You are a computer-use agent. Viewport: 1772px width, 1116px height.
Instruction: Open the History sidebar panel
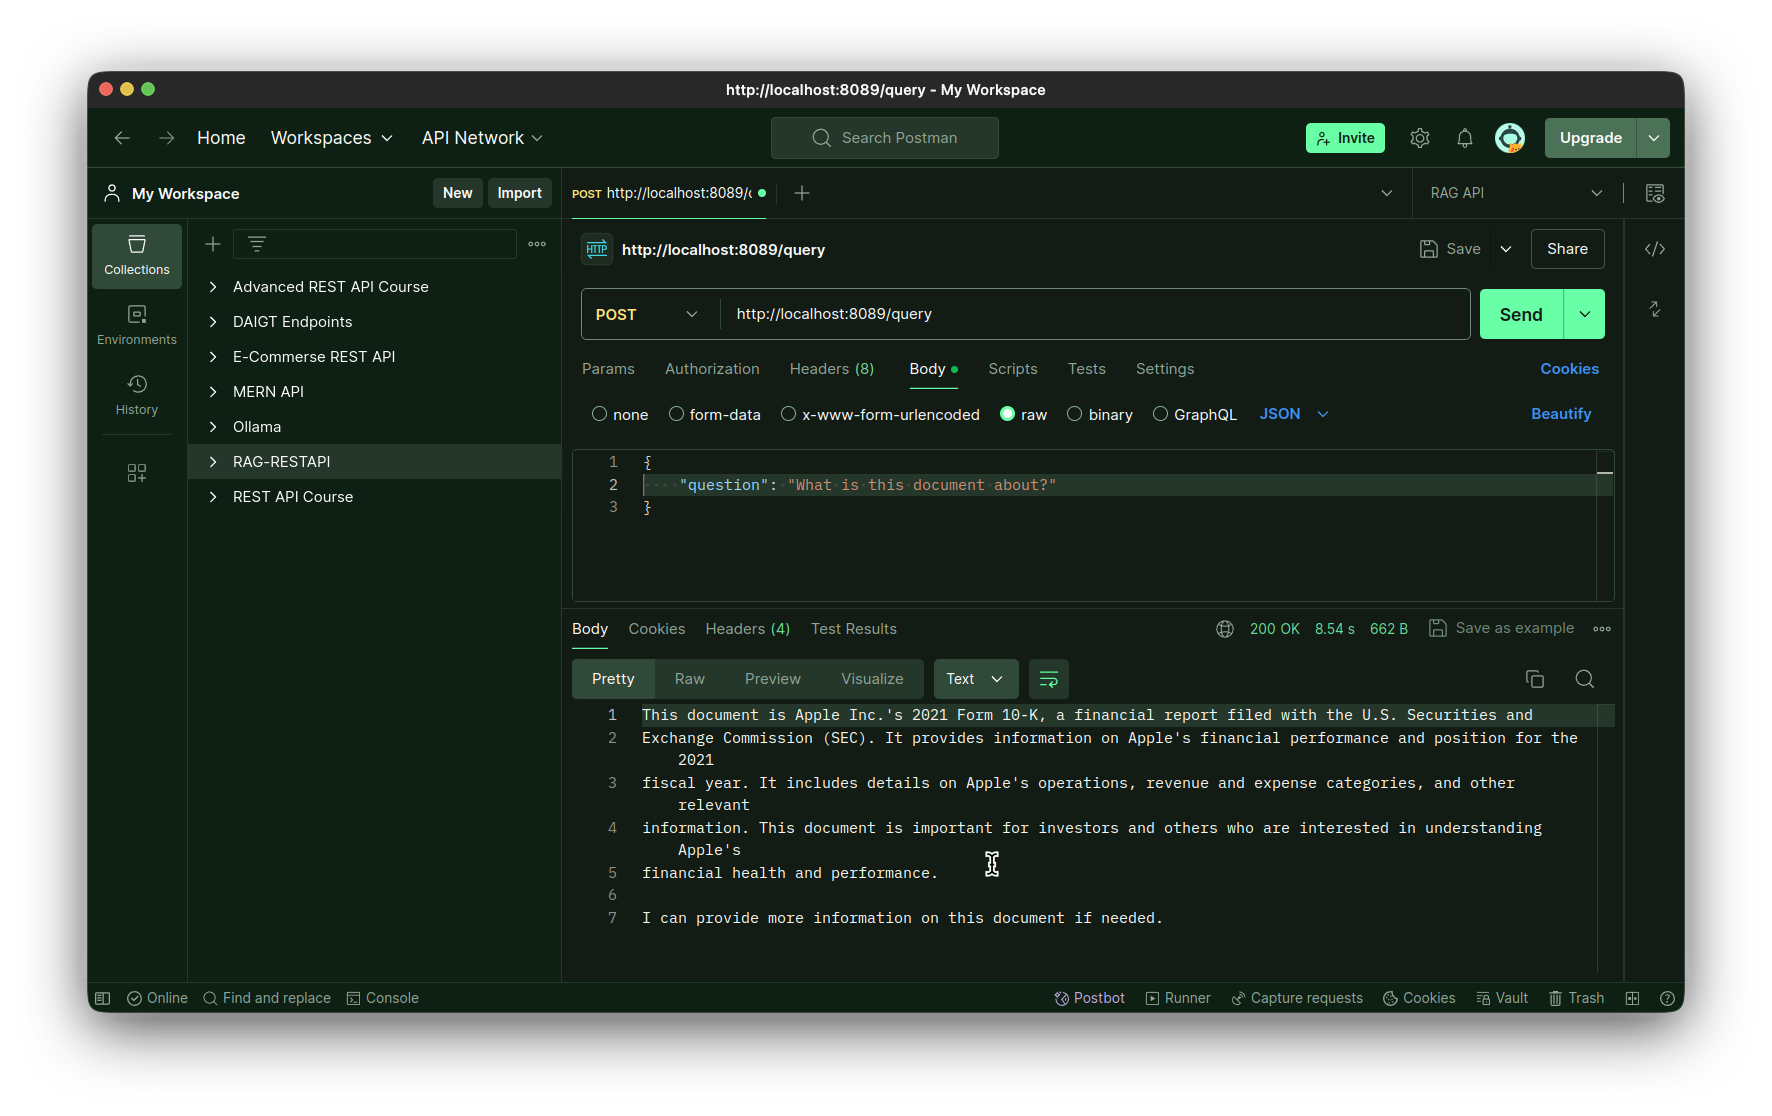(137, 396)
